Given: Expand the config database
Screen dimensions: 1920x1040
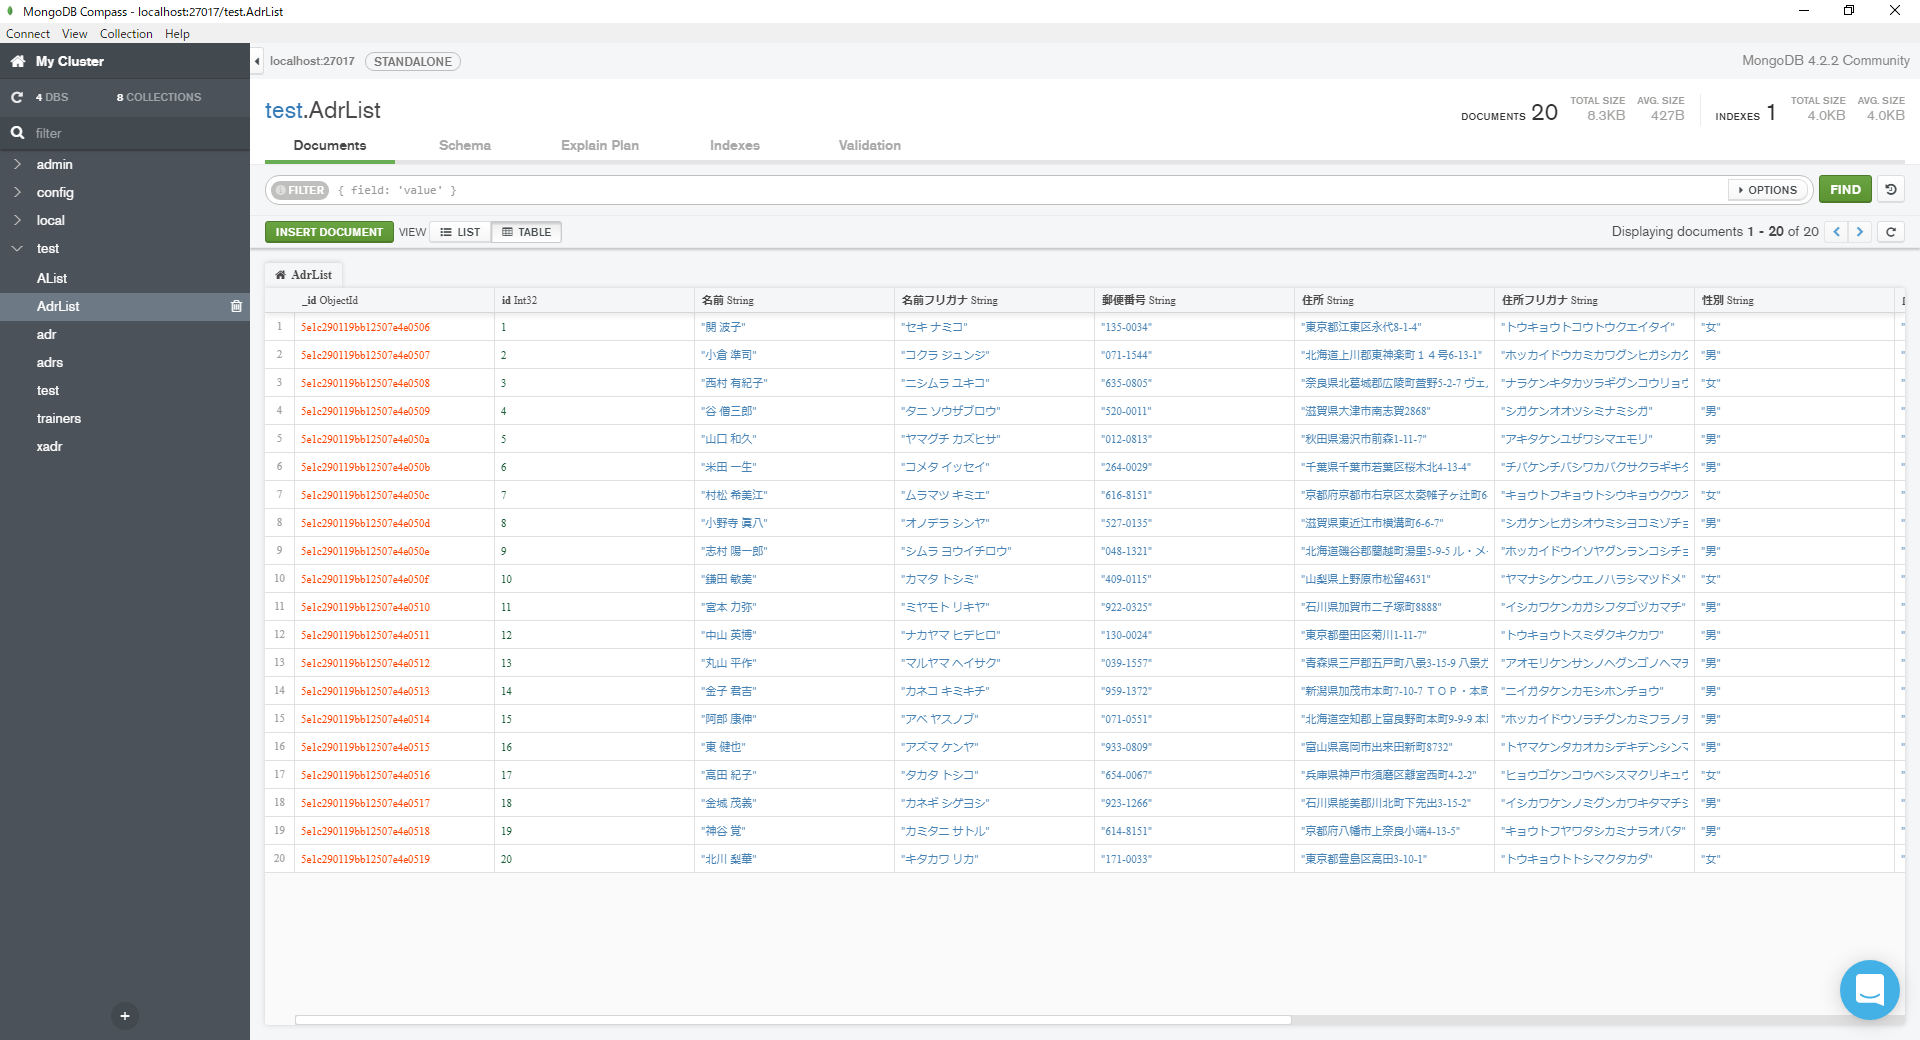Looking at the screenshot, I should tap(17, 192).
